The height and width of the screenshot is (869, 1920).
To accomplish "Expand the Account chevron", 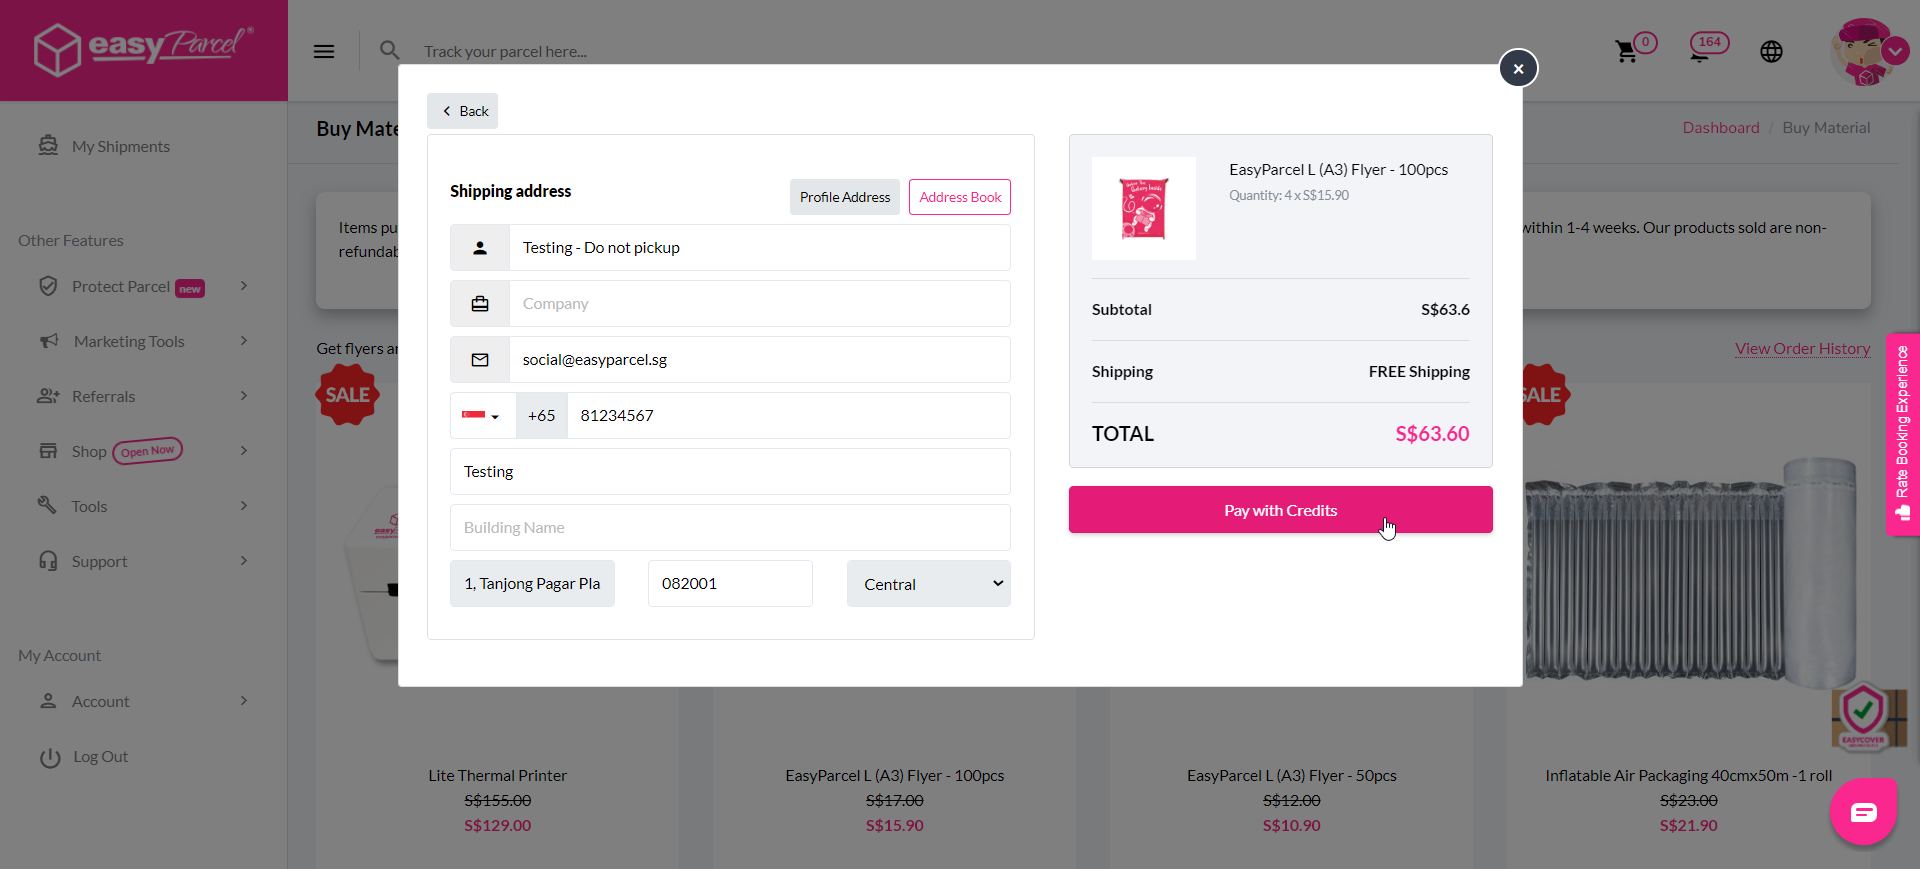I will point(244,701).
